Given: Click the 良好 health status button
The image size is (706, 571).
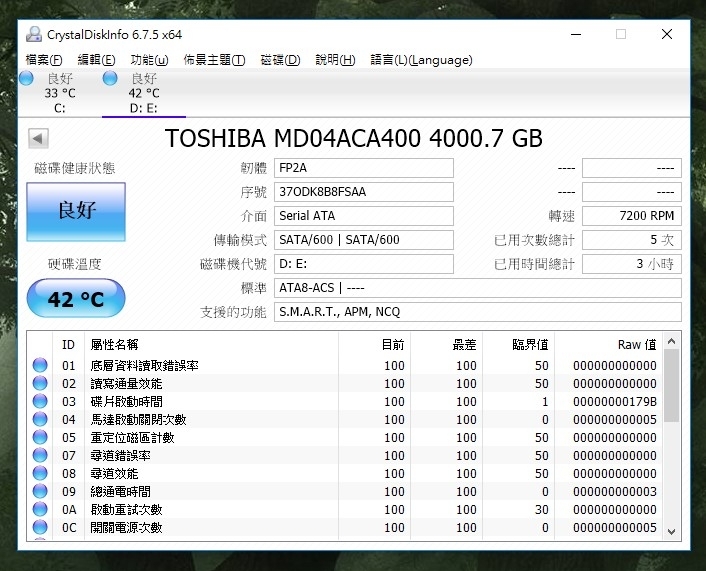Looking at the screenshot, I should coord(76,211).
